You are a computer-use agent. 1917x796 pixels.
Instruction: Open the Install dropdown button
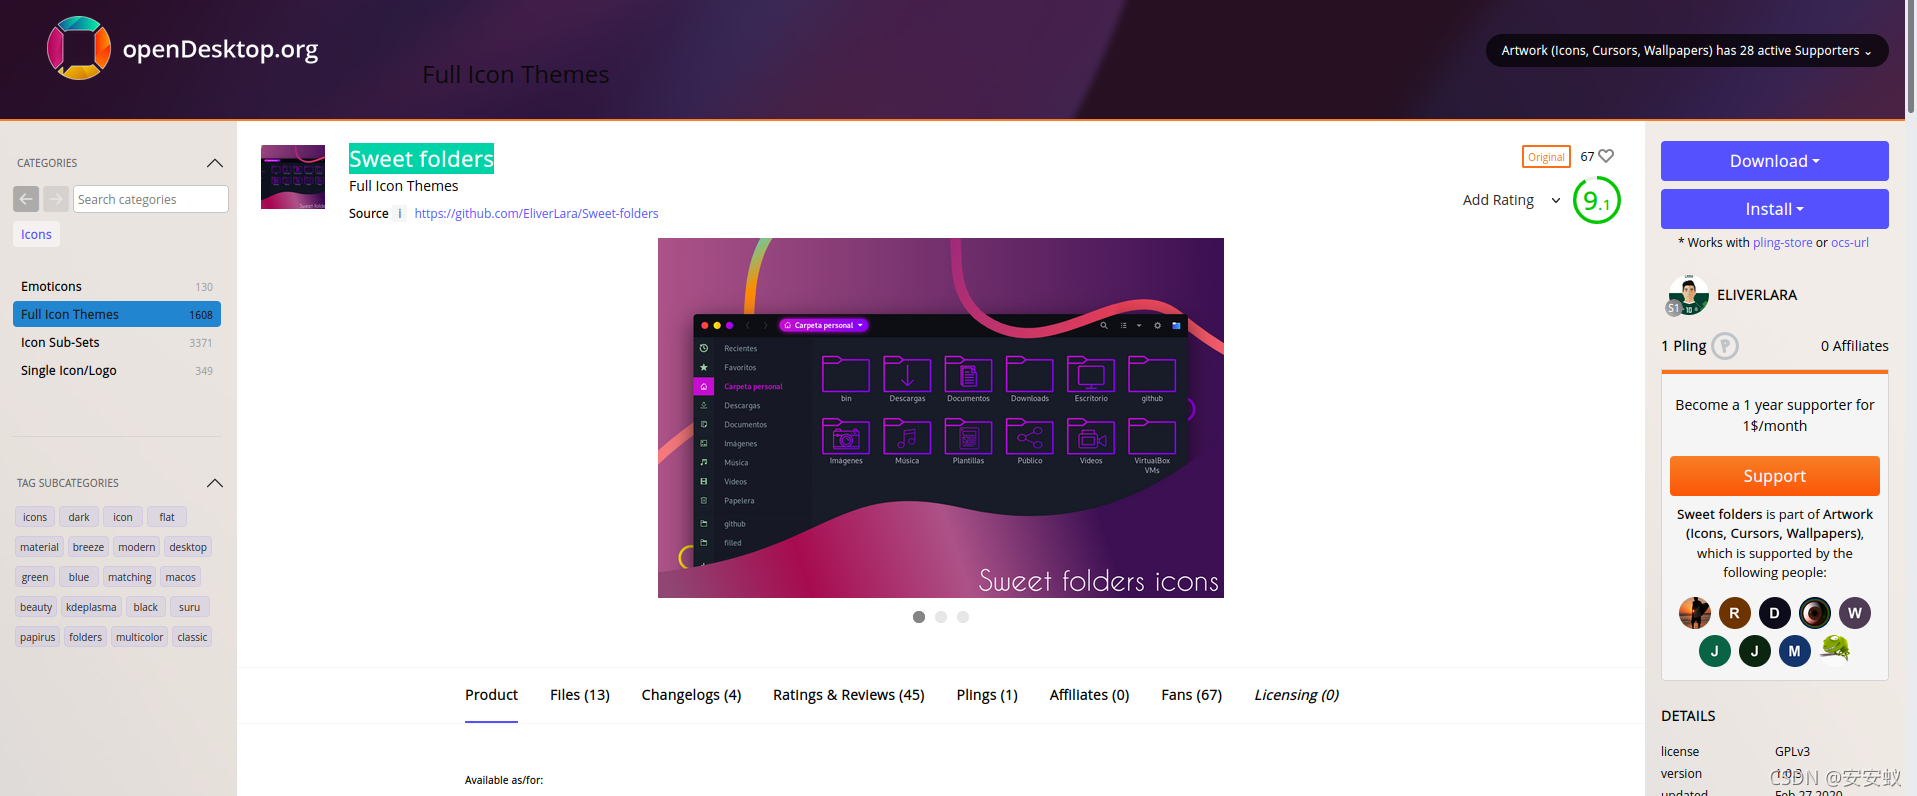(x=1774, y=209)
